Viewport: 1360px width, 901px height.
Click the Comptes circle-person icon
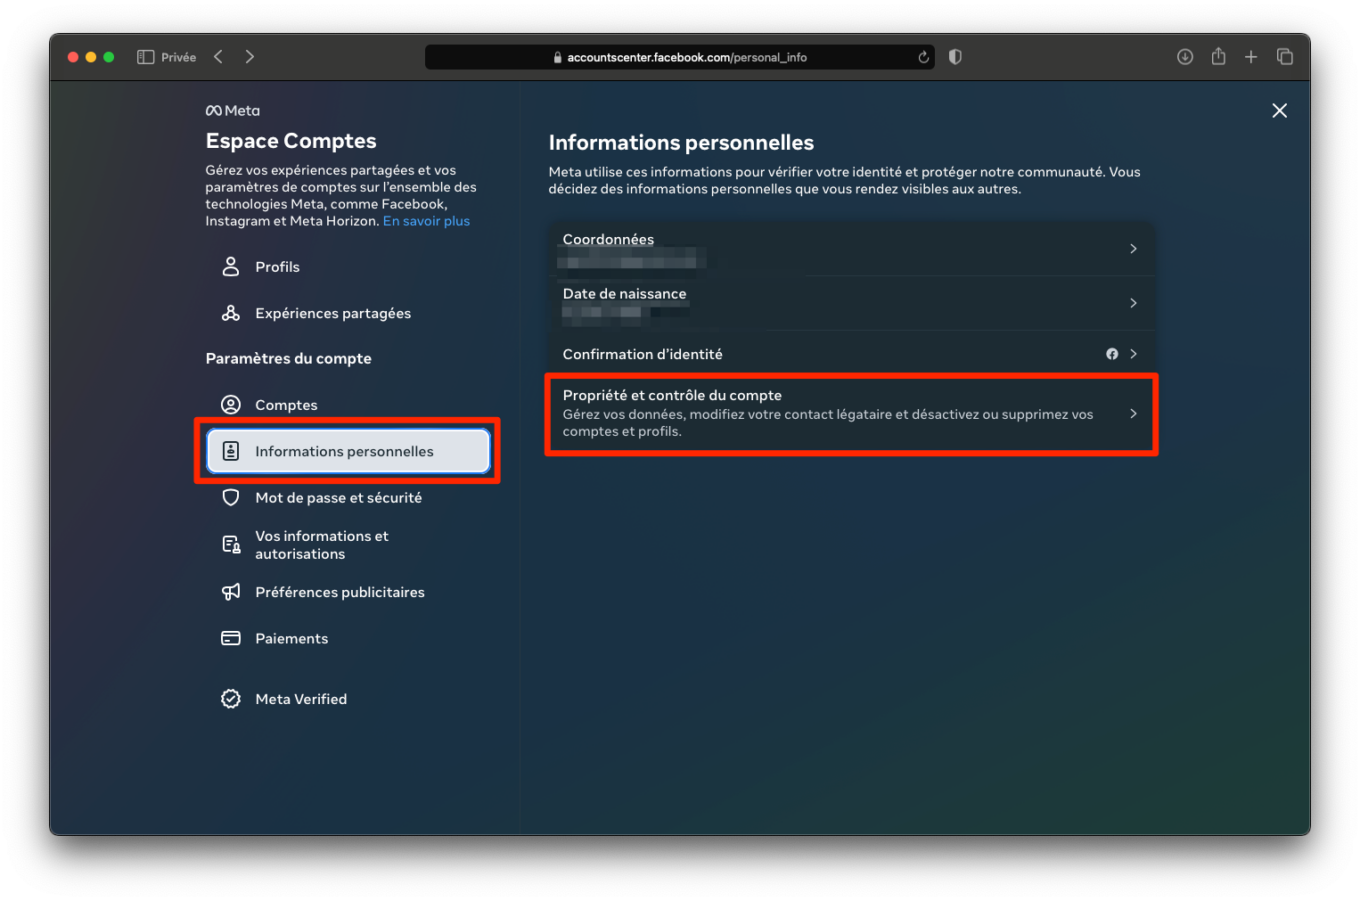pyautogui.click(x=231, y=405)
